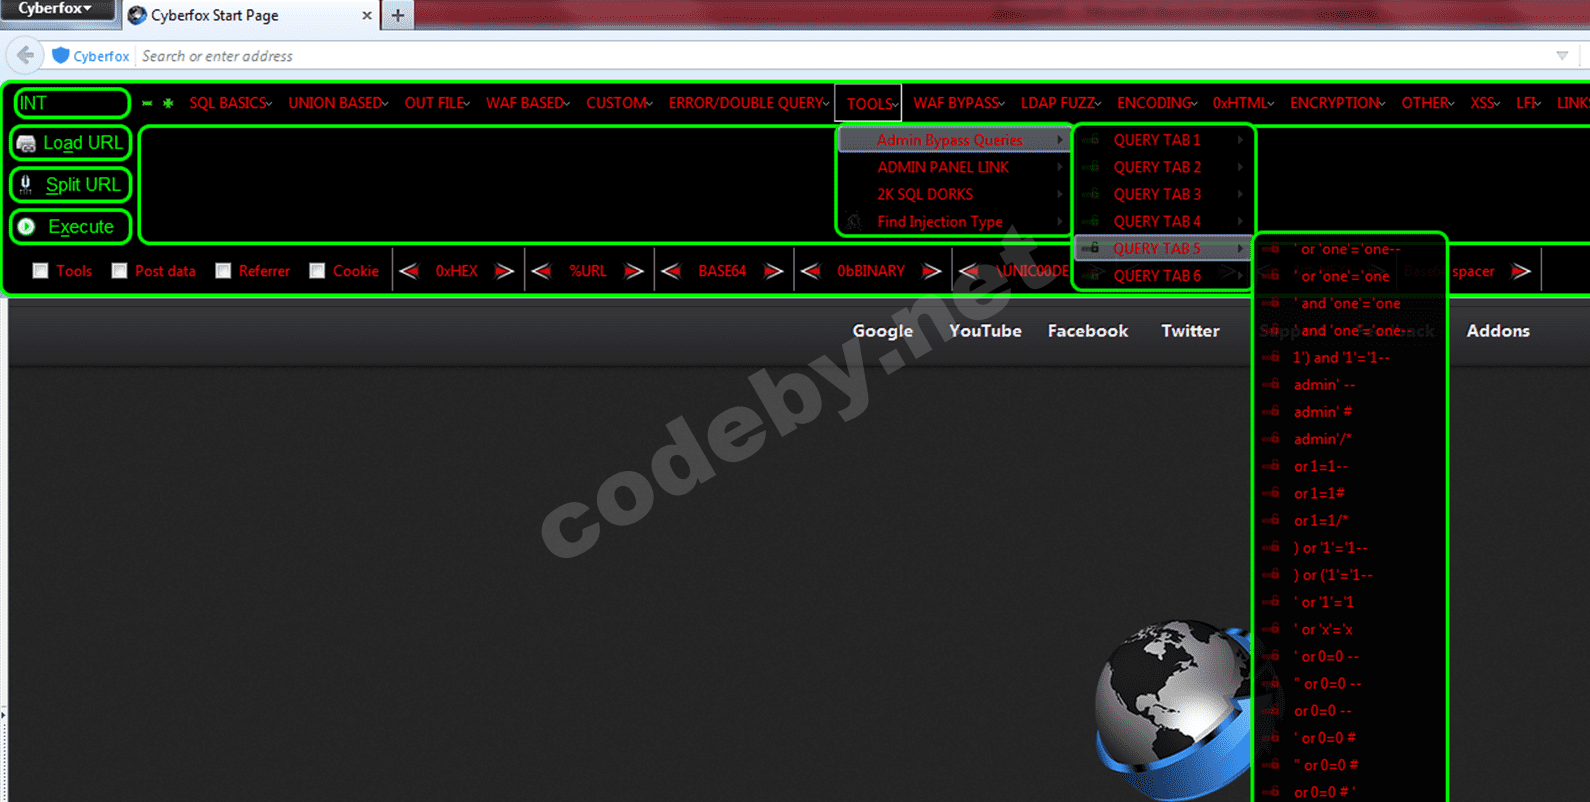
Task: Click the green asterisk icon before SQL BASICS
Action: [168, 103]
